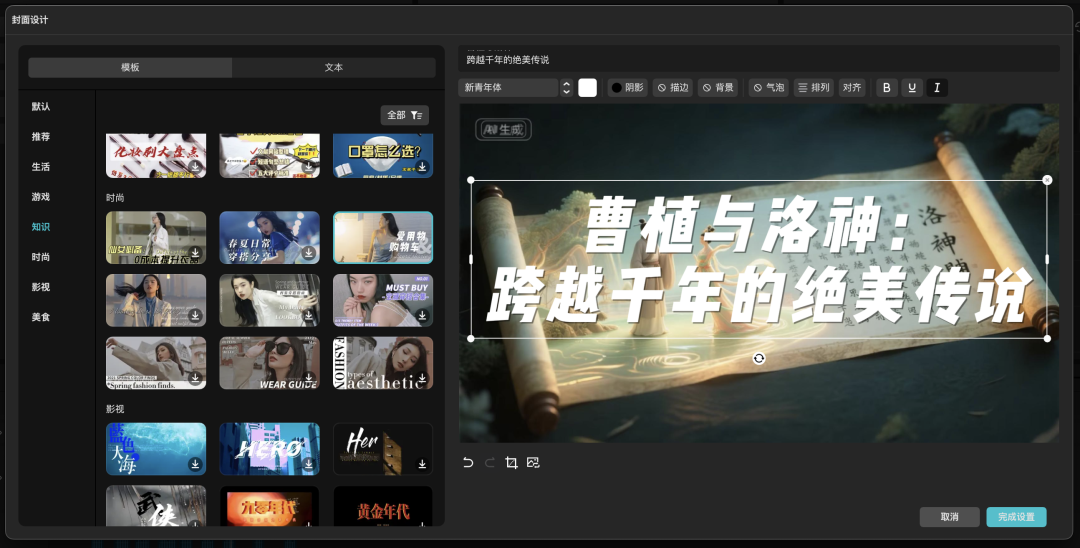Image resolution: width=1080 pixels, height=548 pixels.
Task: Open the white text color swatch
Action: [588, 87]
